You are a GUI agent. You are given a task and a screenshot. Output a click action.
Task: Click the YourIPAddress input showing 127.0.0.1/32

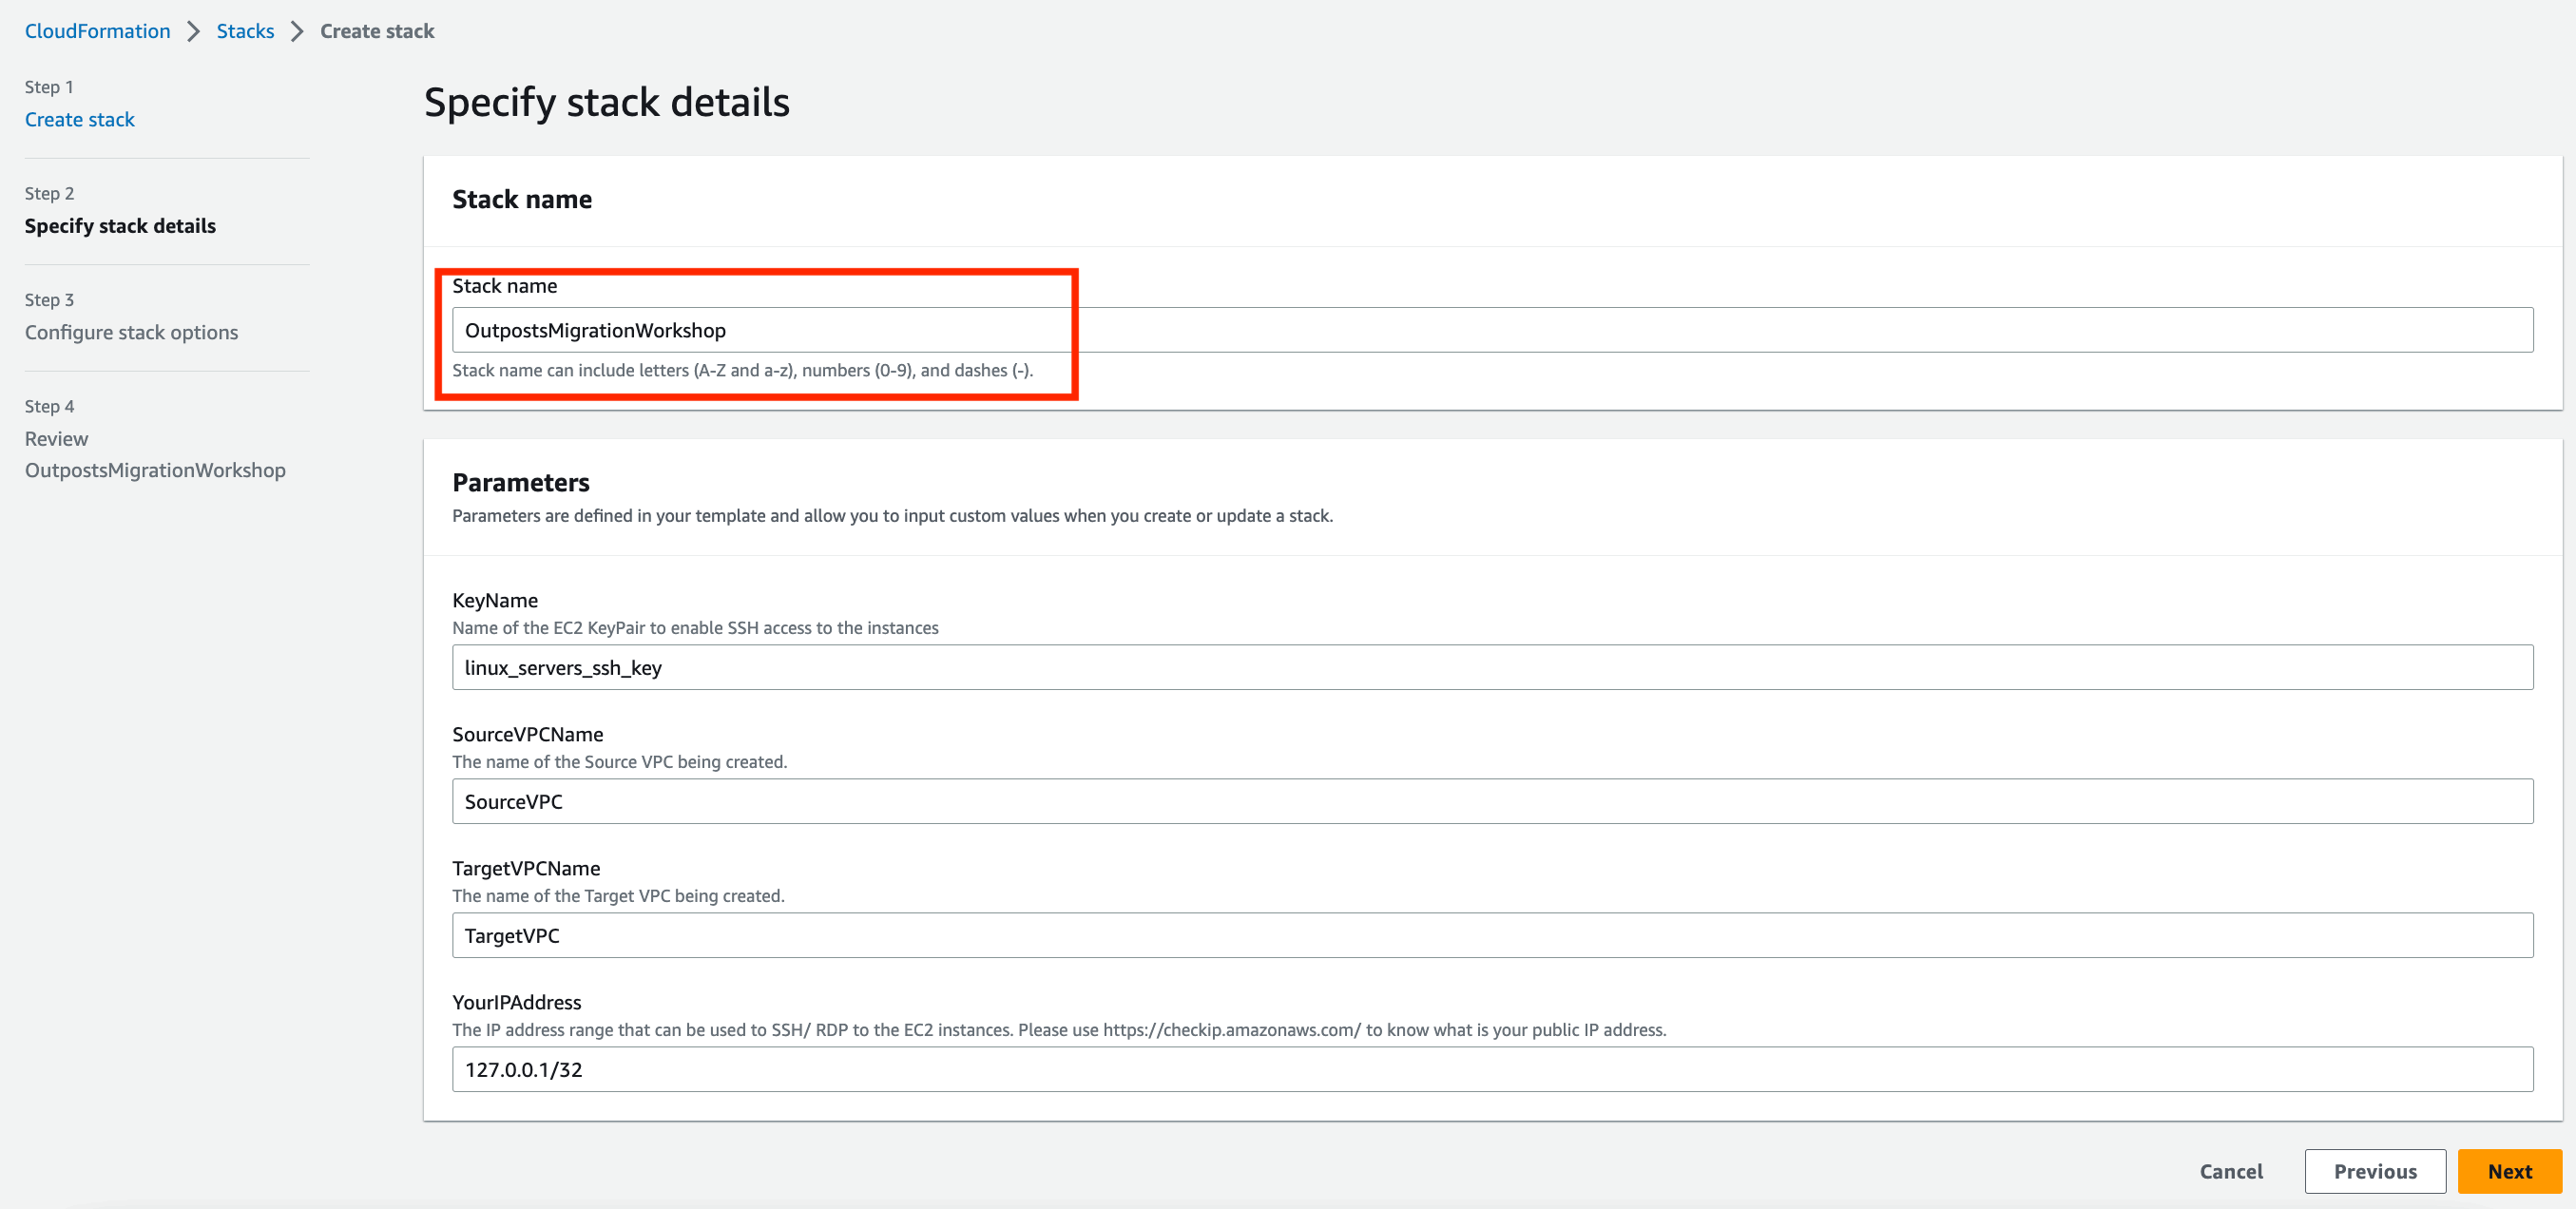click(x=1490, y=1069)
